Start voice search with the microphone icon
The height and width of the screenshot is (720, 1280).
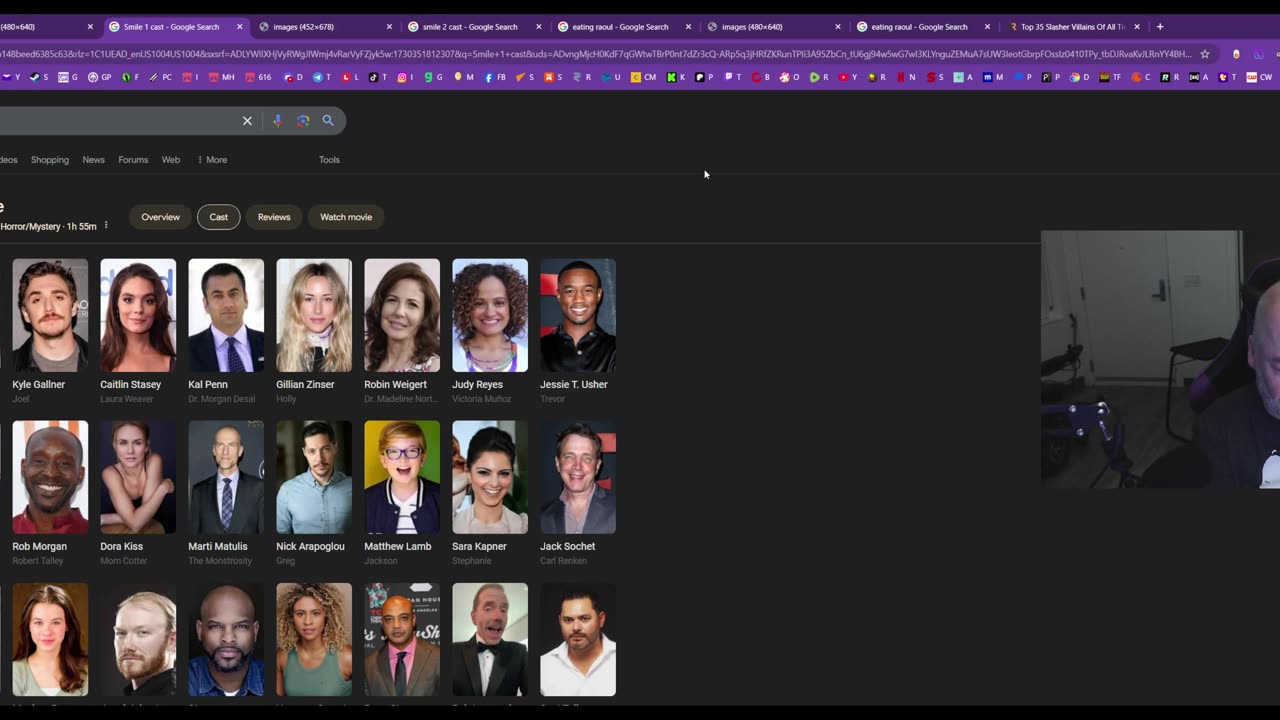pyautogui.click(x=277, y=121)
